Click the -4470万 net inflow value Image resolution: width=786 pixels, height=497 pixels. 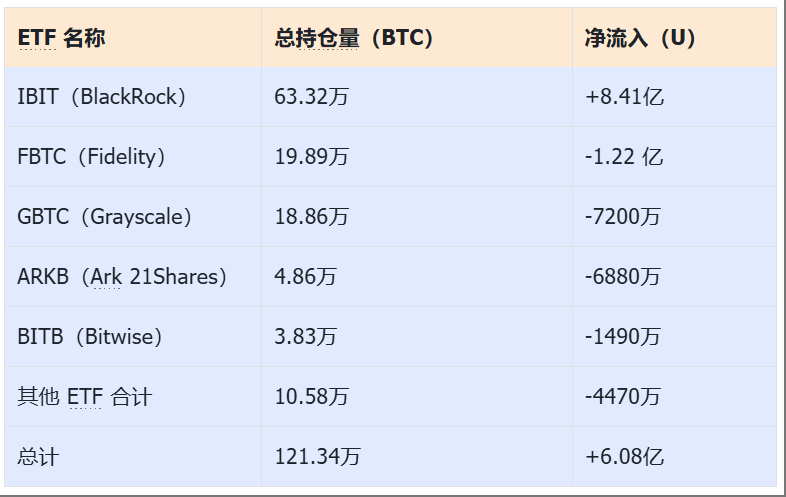point(622,397)
